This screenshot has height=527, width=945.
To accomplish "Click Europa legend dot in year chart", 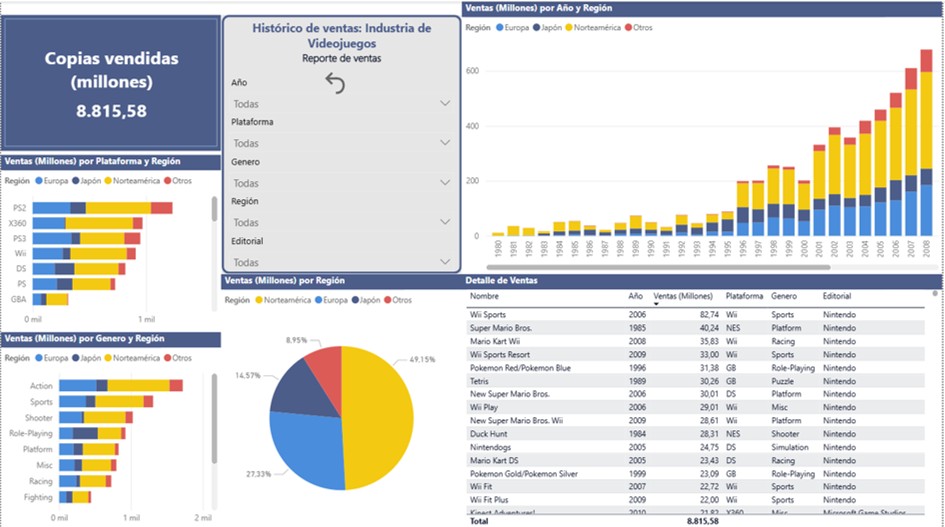I will (x=500, y=27).
